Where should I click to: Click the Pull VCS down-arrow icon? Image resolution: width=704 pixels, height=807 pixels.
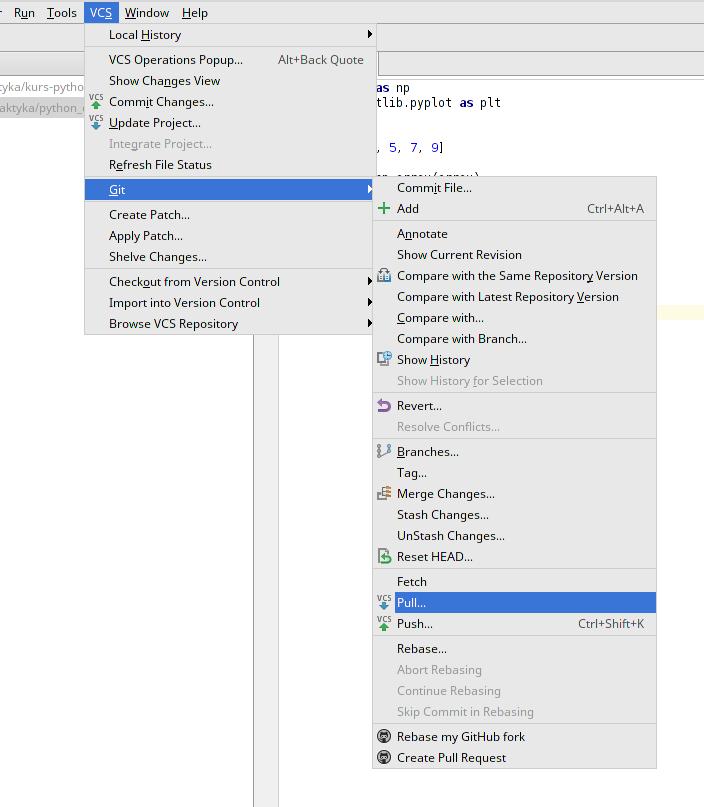click(384, 602)
